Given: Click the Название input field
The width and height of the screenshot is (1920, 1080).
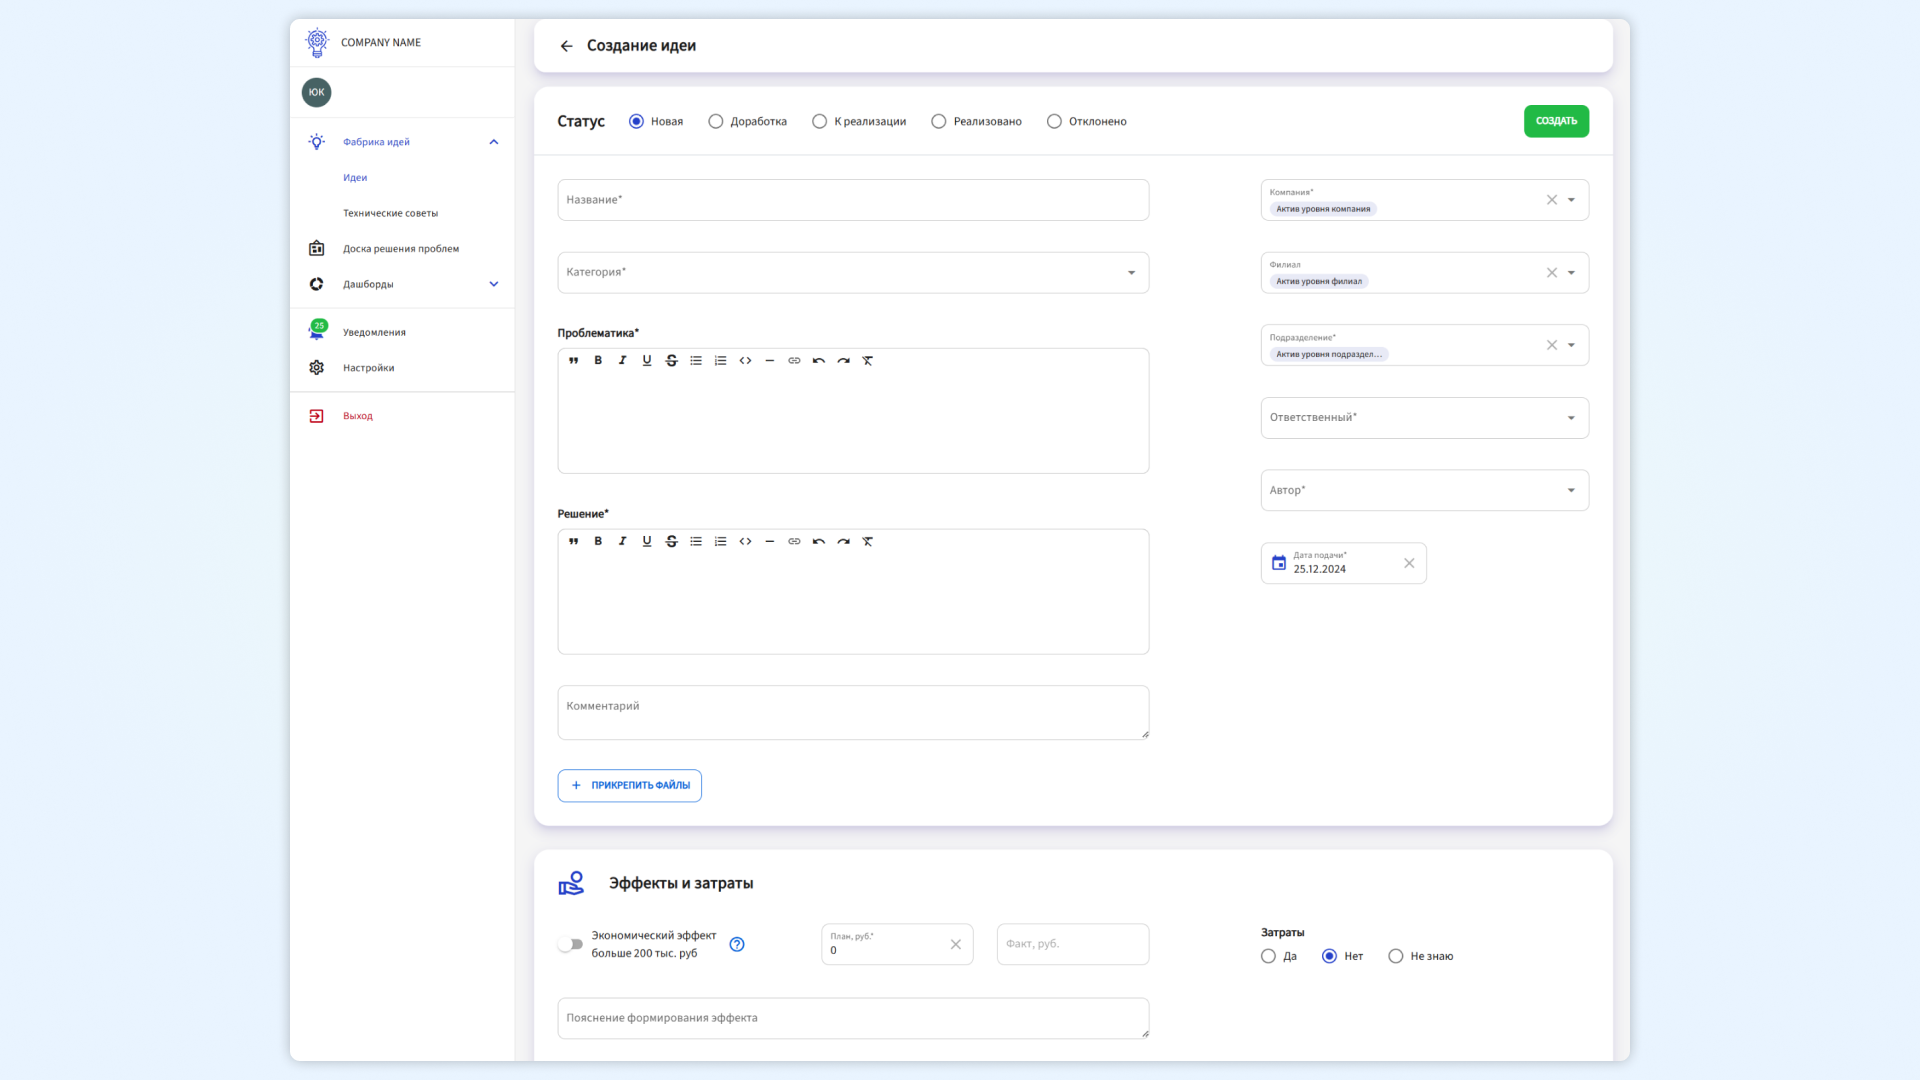Looking at the screenshot, I should 853,201.
